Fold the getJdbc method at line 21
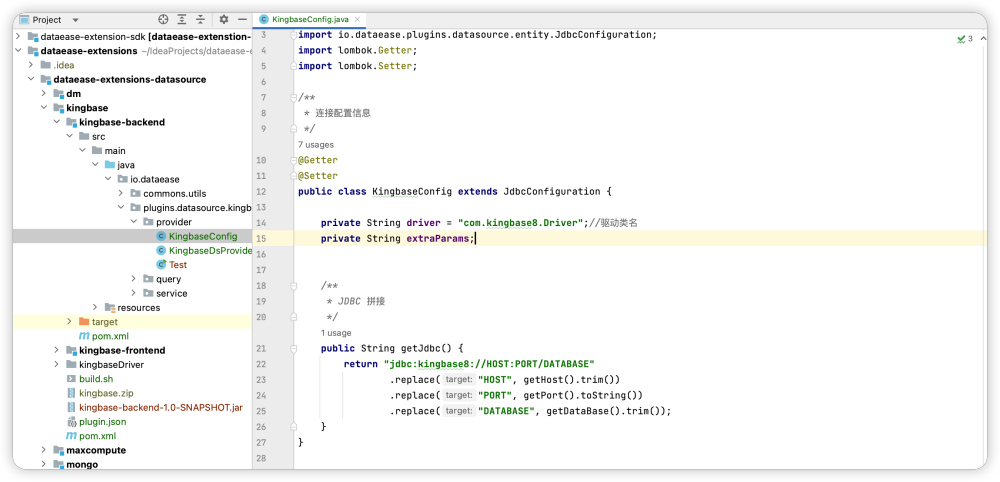The height and width of the screenshot is (482, 1000). (293, 349)
